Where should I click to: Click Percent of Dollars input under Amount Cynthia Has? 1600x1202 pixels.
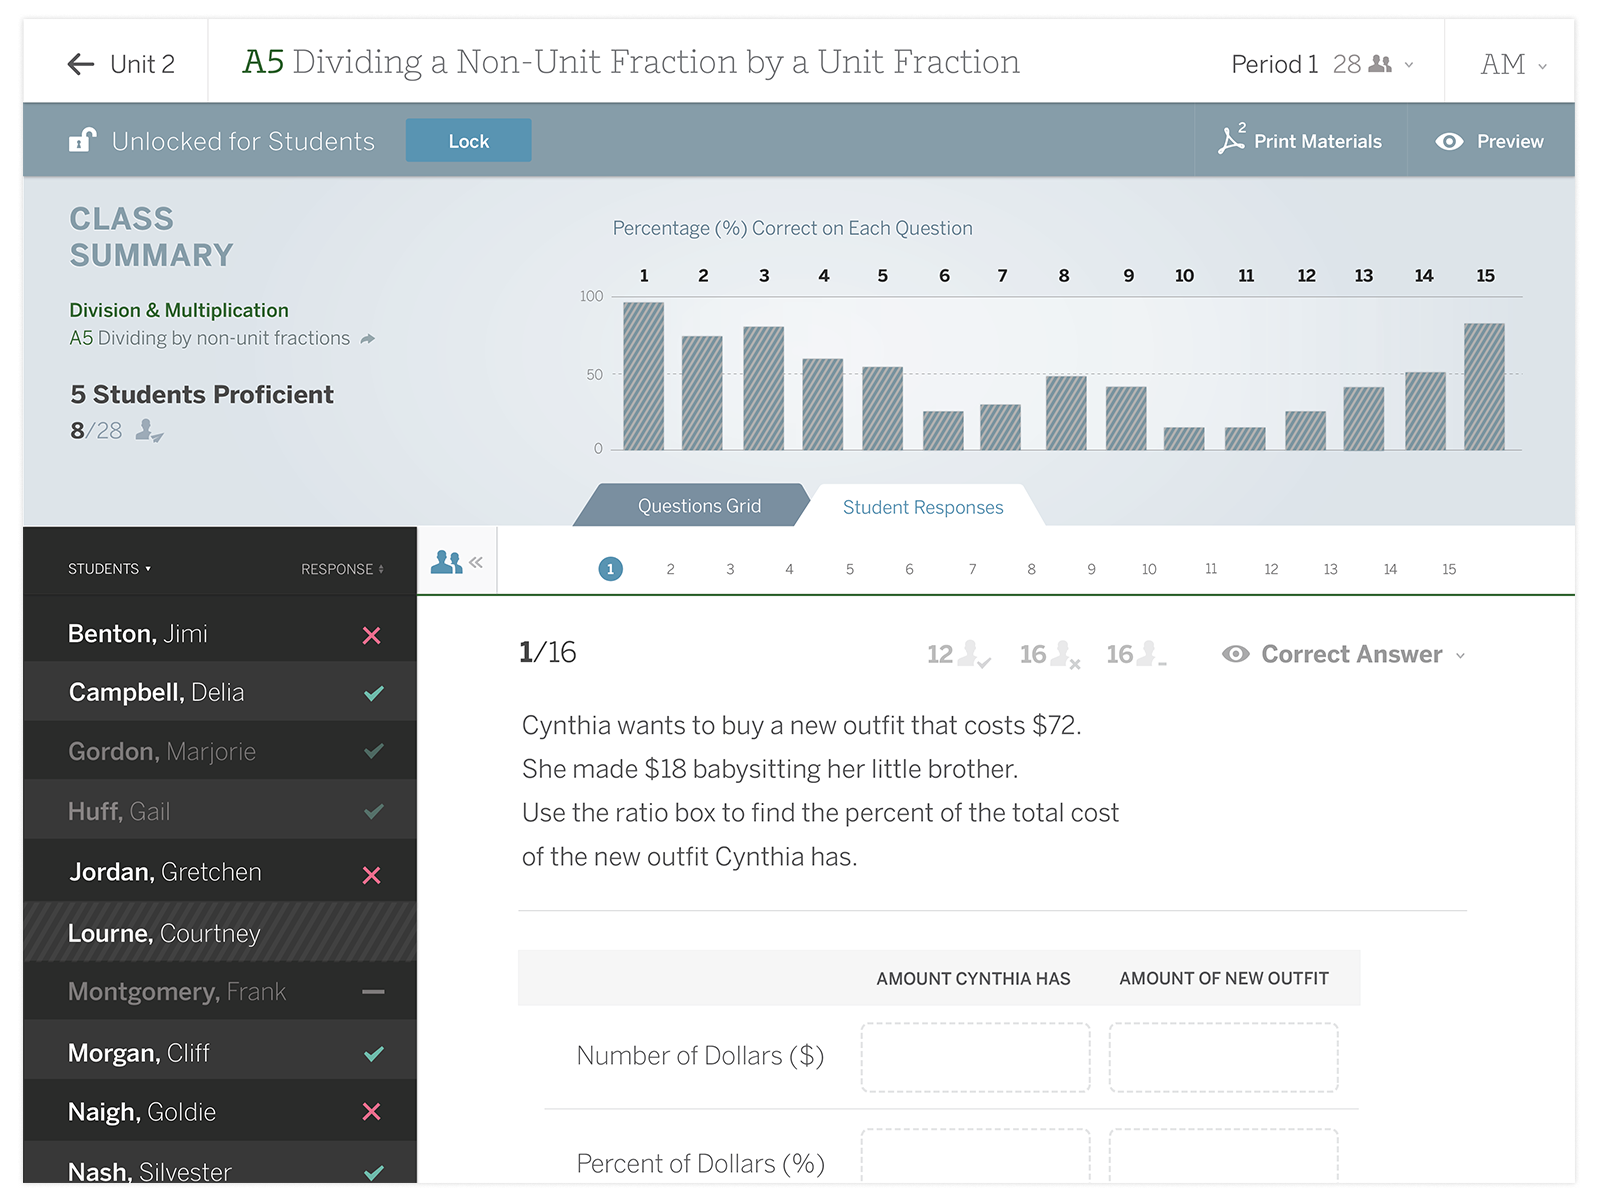975,1156
